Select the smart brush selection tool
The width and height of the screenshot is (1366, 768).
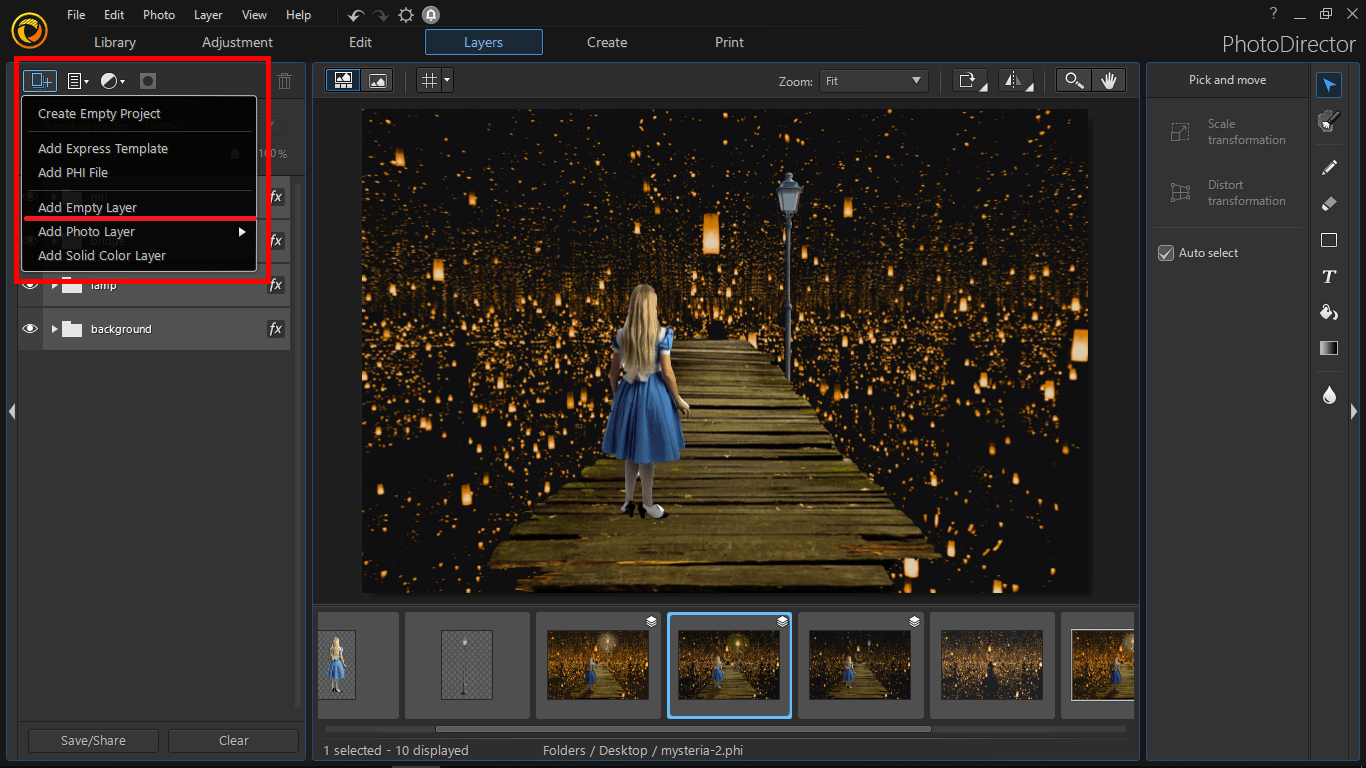[1329, 121]
